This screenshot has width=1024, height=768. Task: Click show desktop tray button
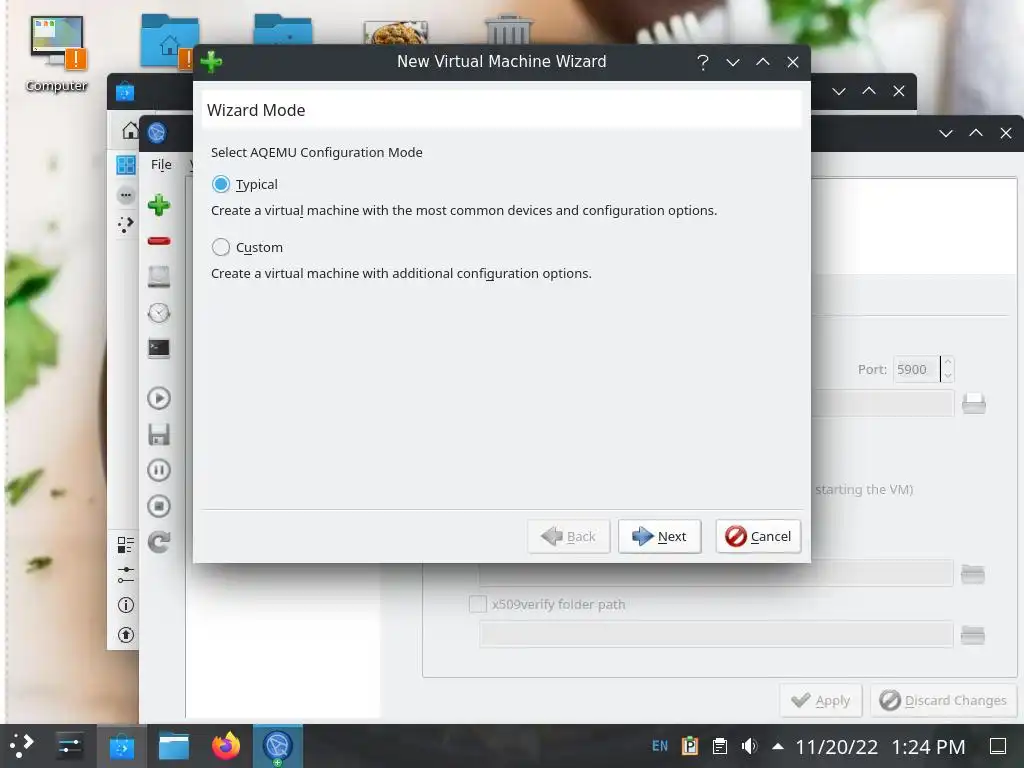(x=998, y=746)
